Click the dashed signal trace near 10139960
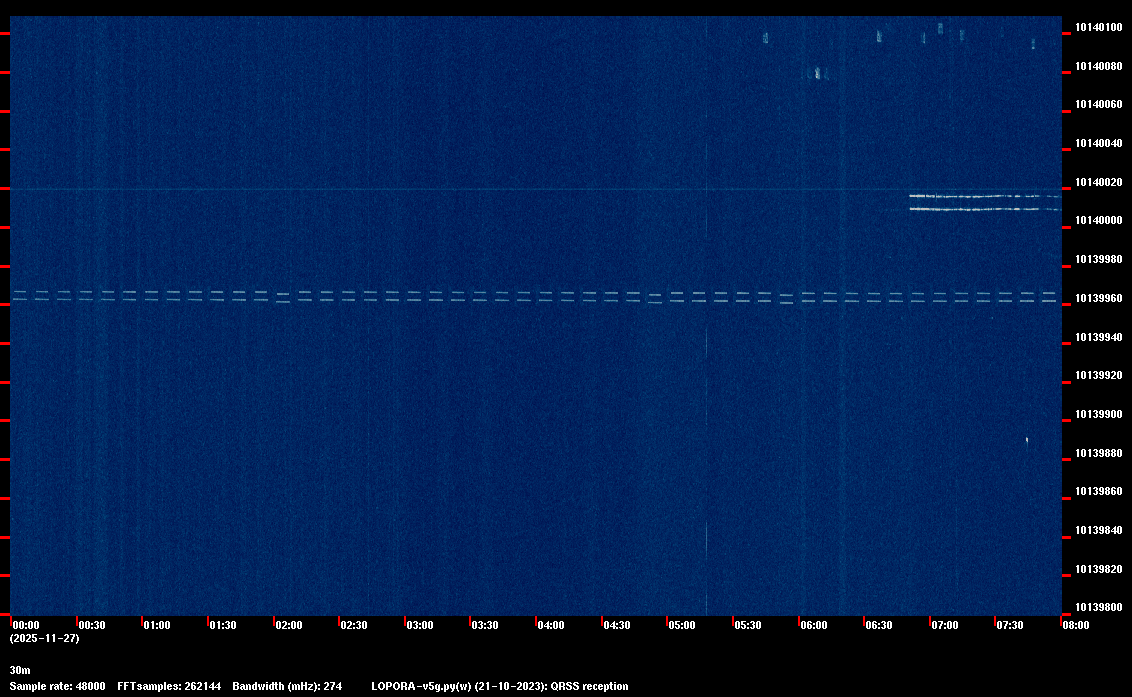Screen dimensions: 1132x697 500,296
